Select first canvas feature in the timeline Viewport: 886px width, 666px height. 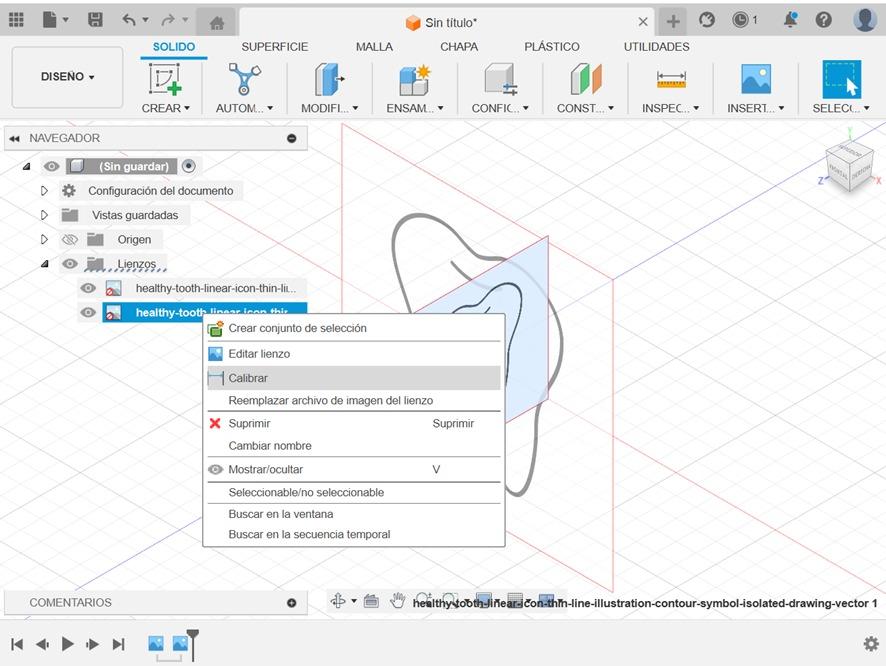(x=155, y=643)
